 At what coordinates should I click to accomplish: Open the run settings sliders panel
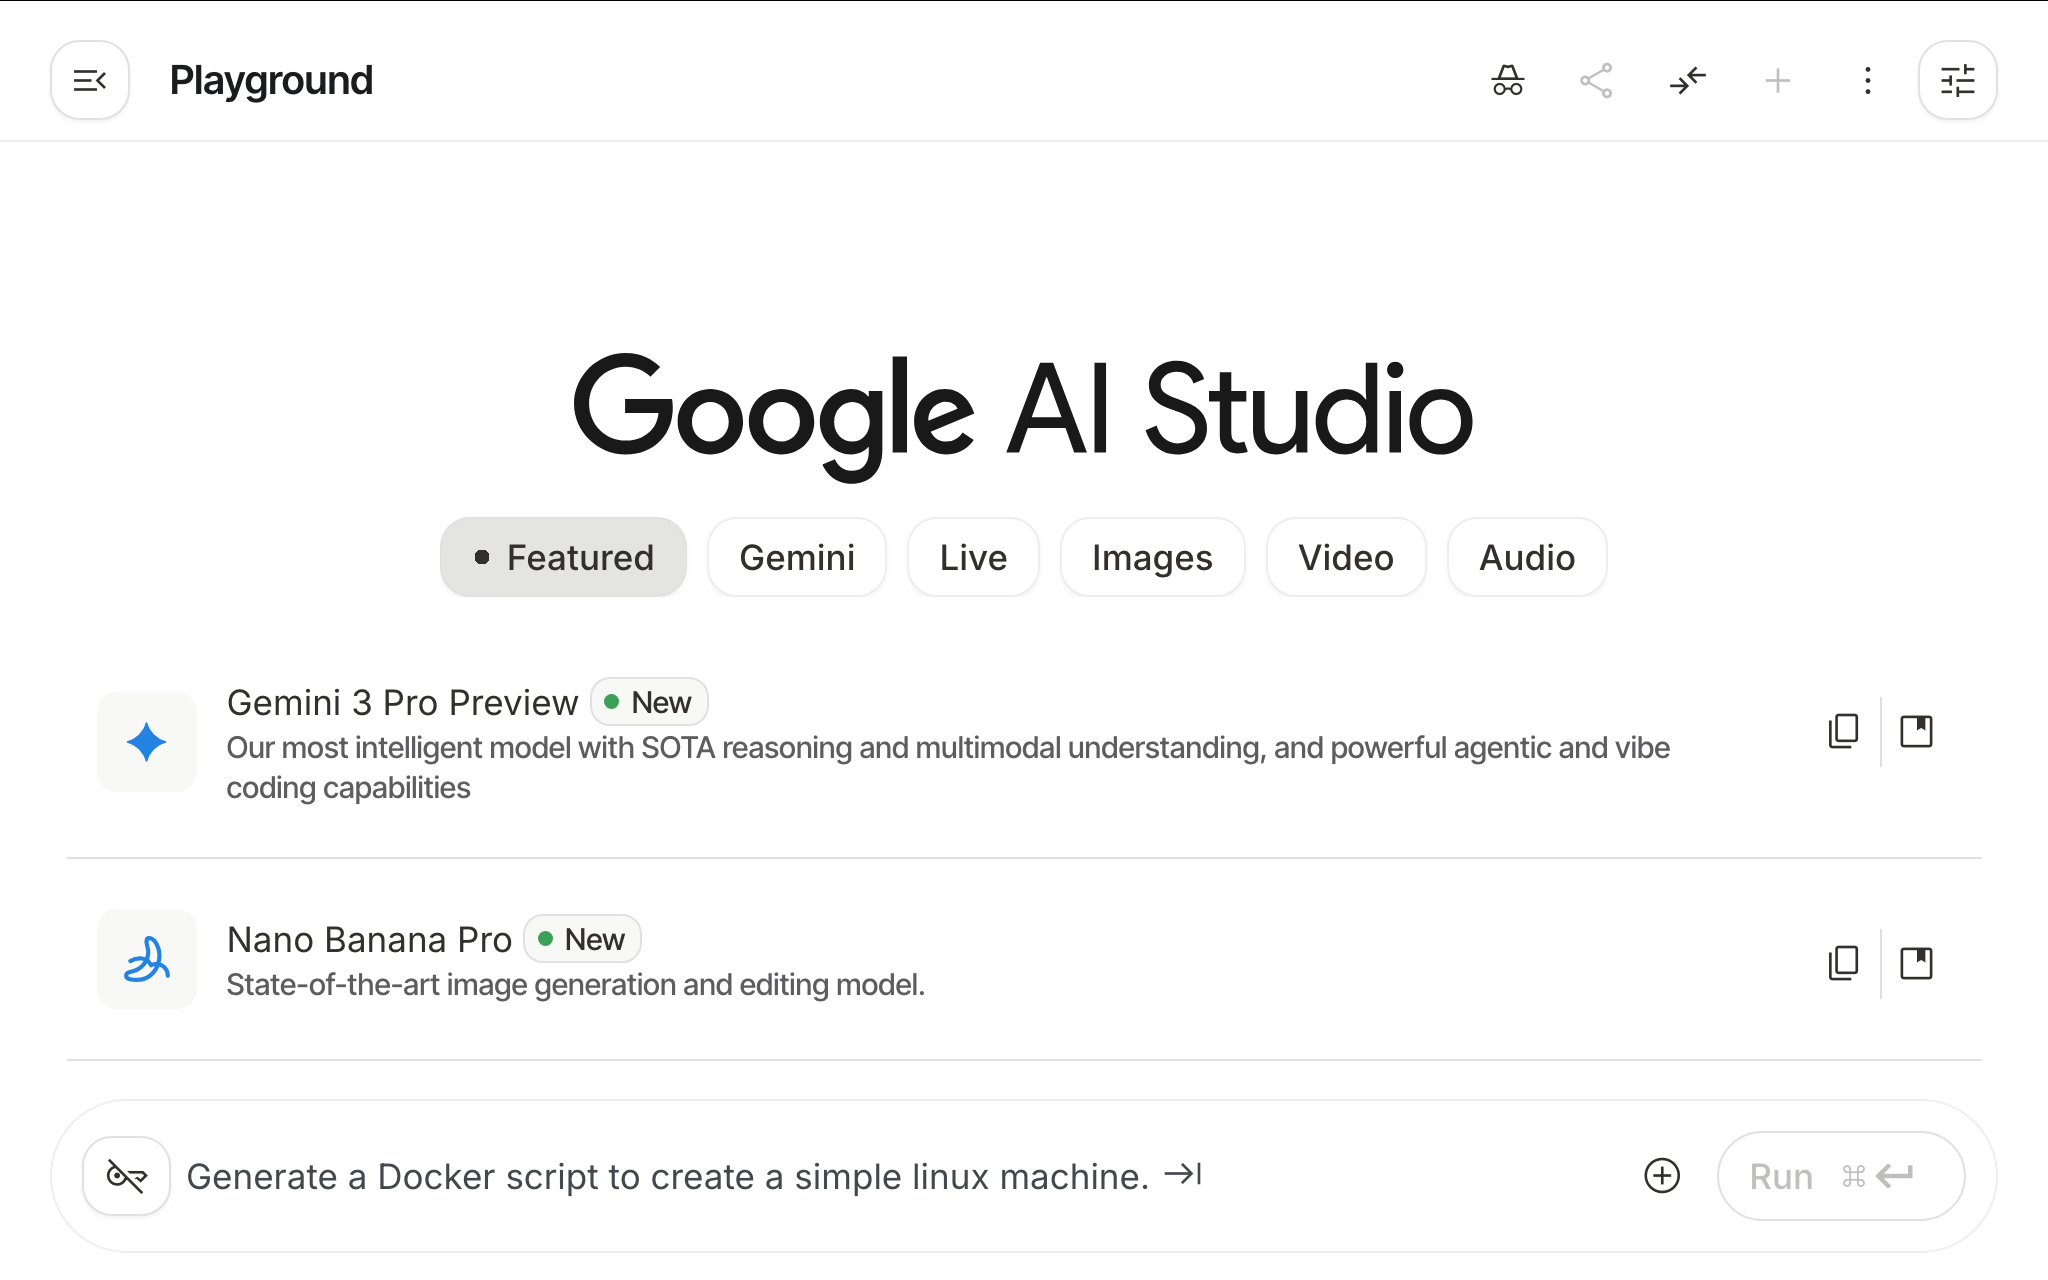1957,80
